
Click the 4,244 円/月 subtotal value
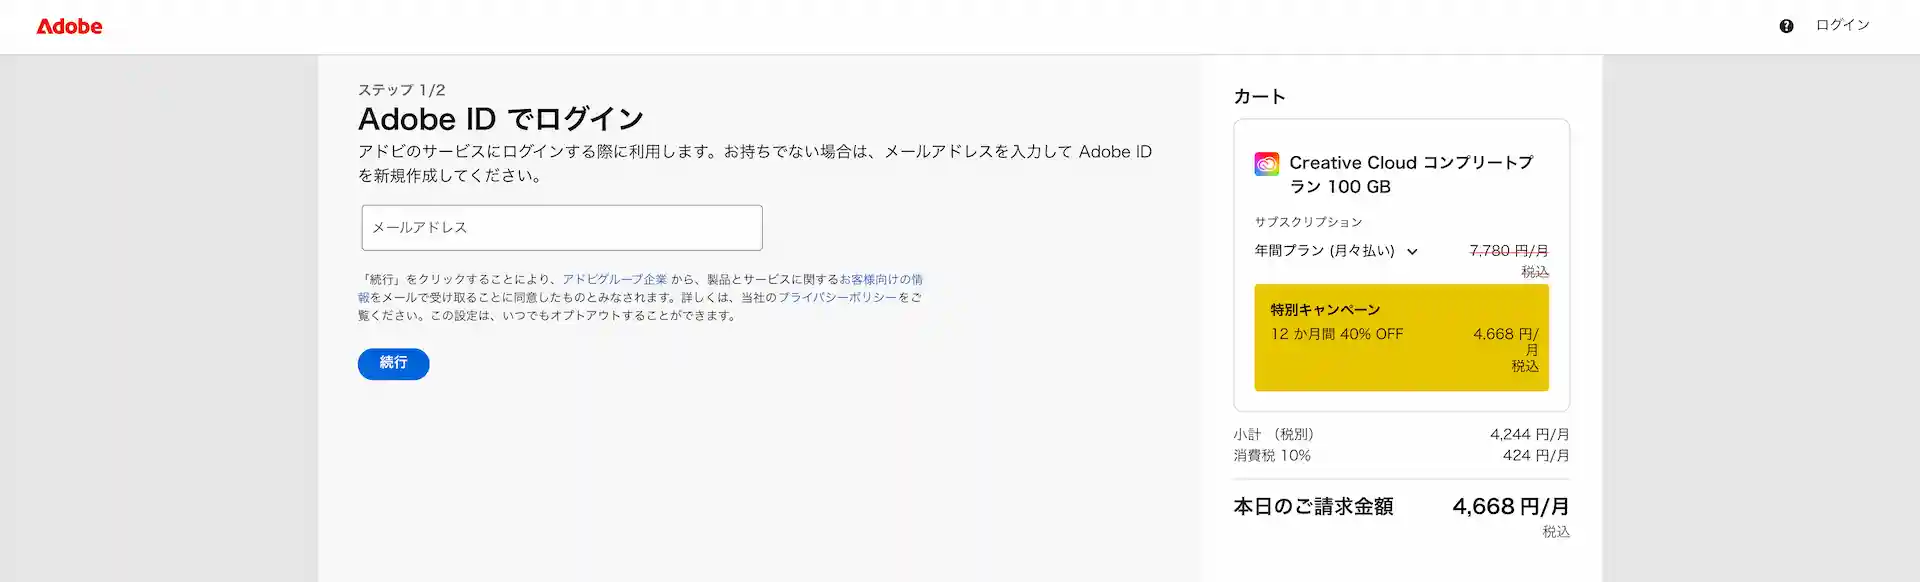tap(1529, 434)
